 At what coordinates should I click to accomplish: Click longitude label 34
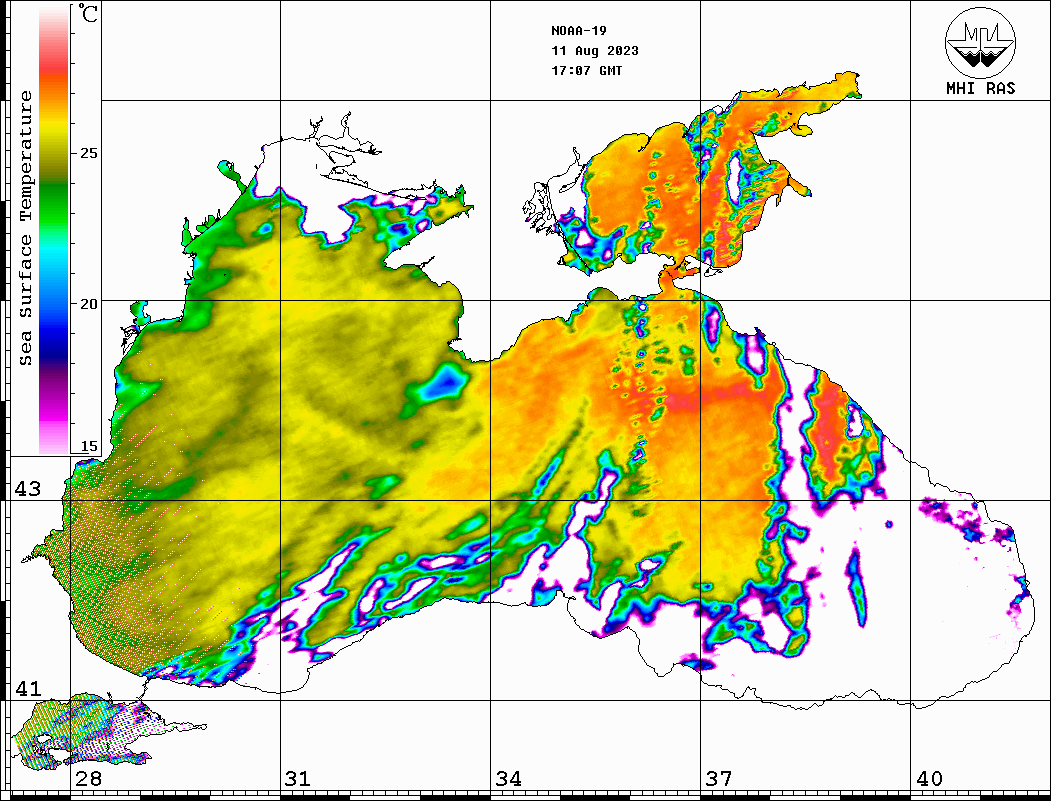508,778
